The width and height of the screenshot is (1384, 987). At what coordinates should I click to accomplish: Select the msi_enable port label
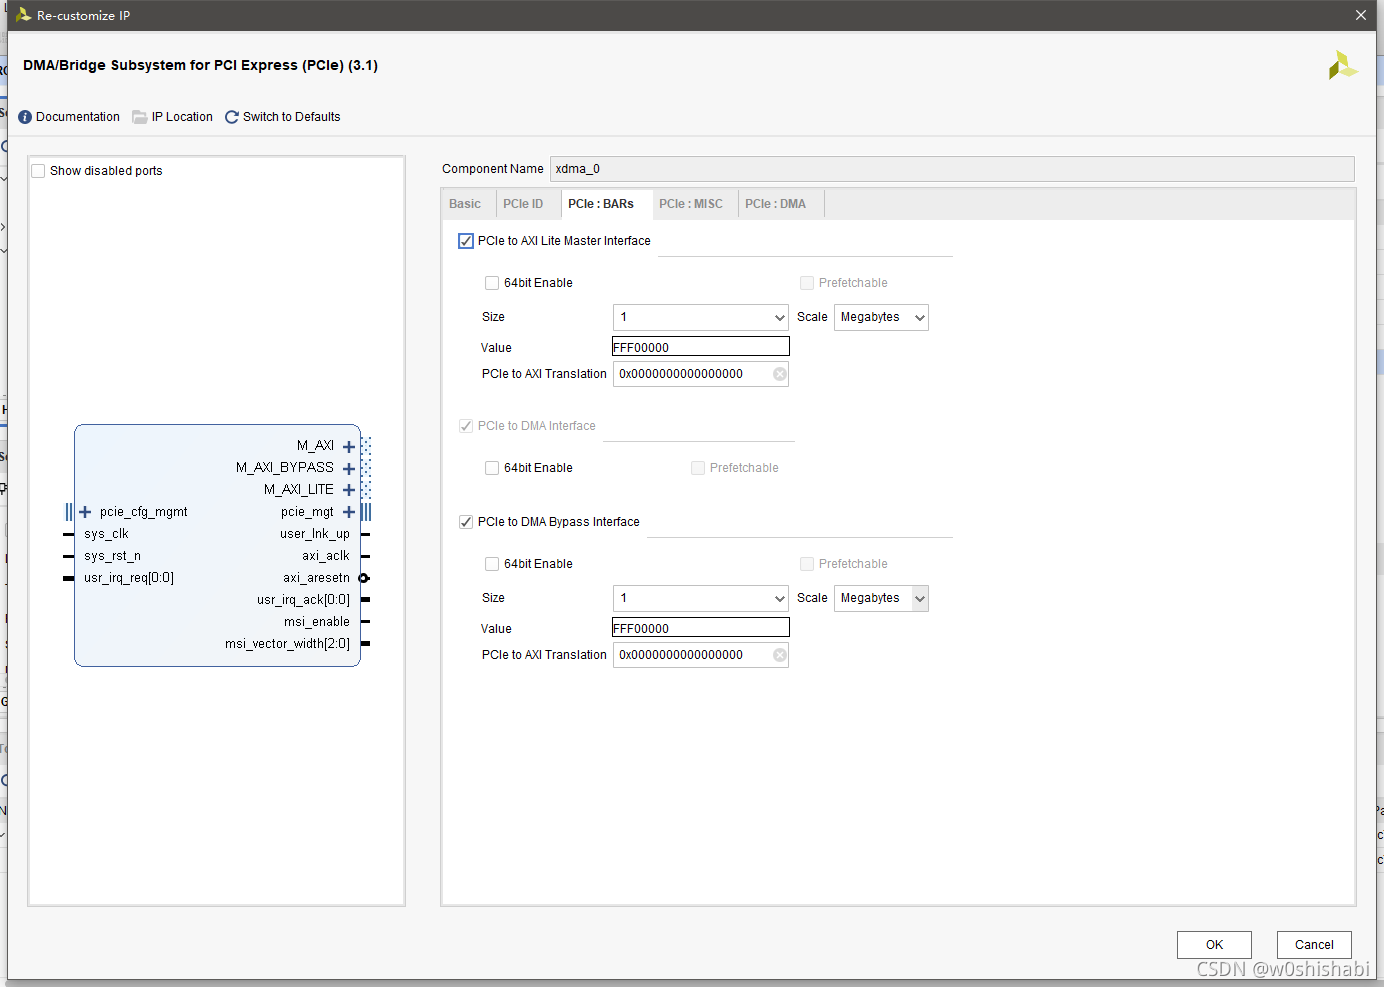tap(317, 622)
